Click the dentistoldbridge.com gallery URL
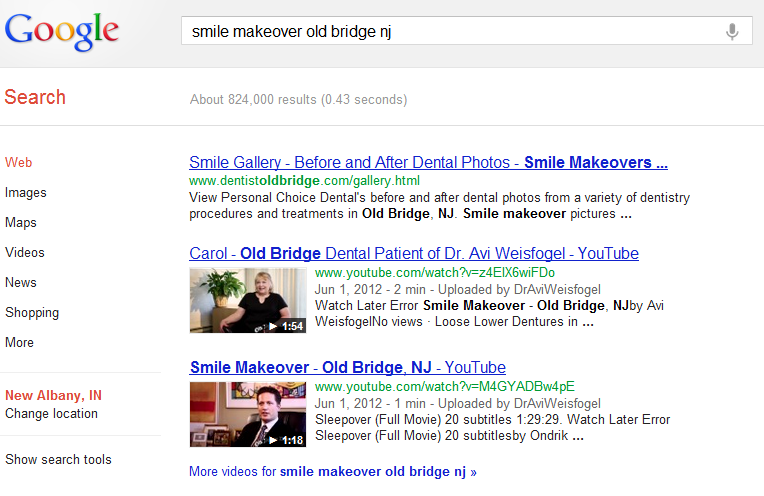The image size is (764, 496). (x=305, y=181)
